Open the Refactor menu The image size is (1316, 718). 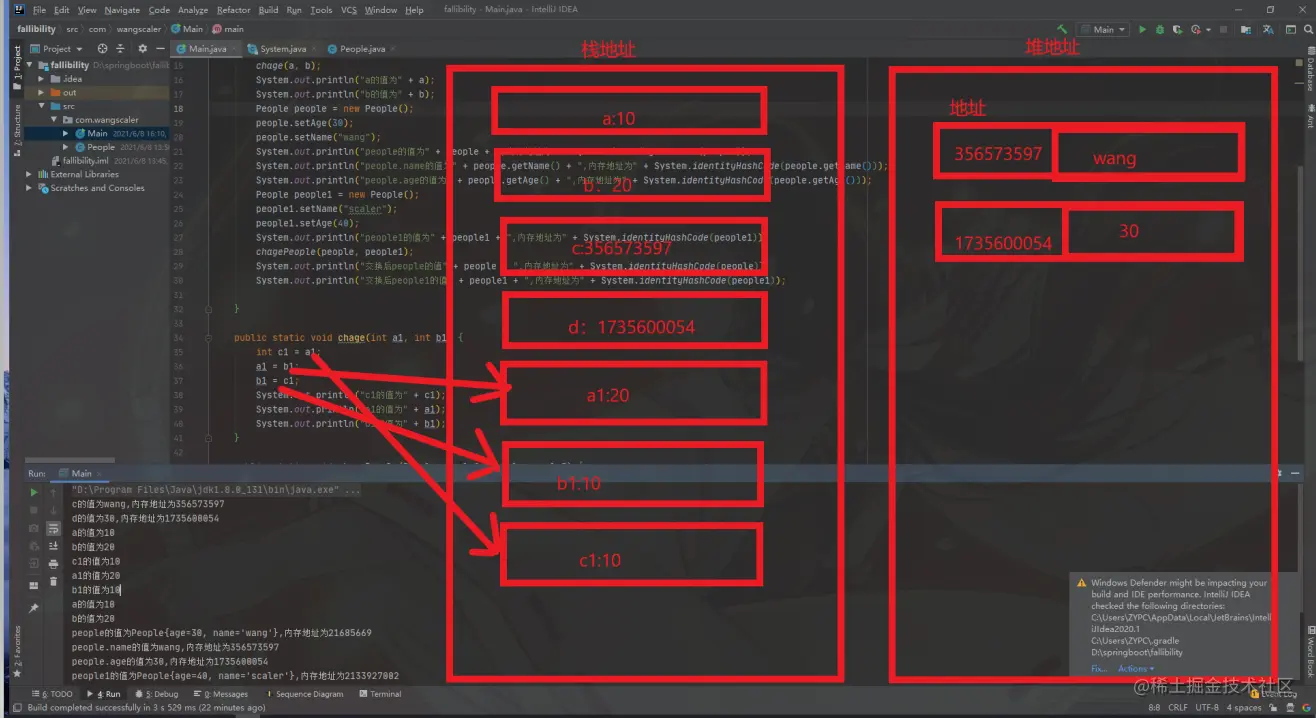click(x=233, y=10)
